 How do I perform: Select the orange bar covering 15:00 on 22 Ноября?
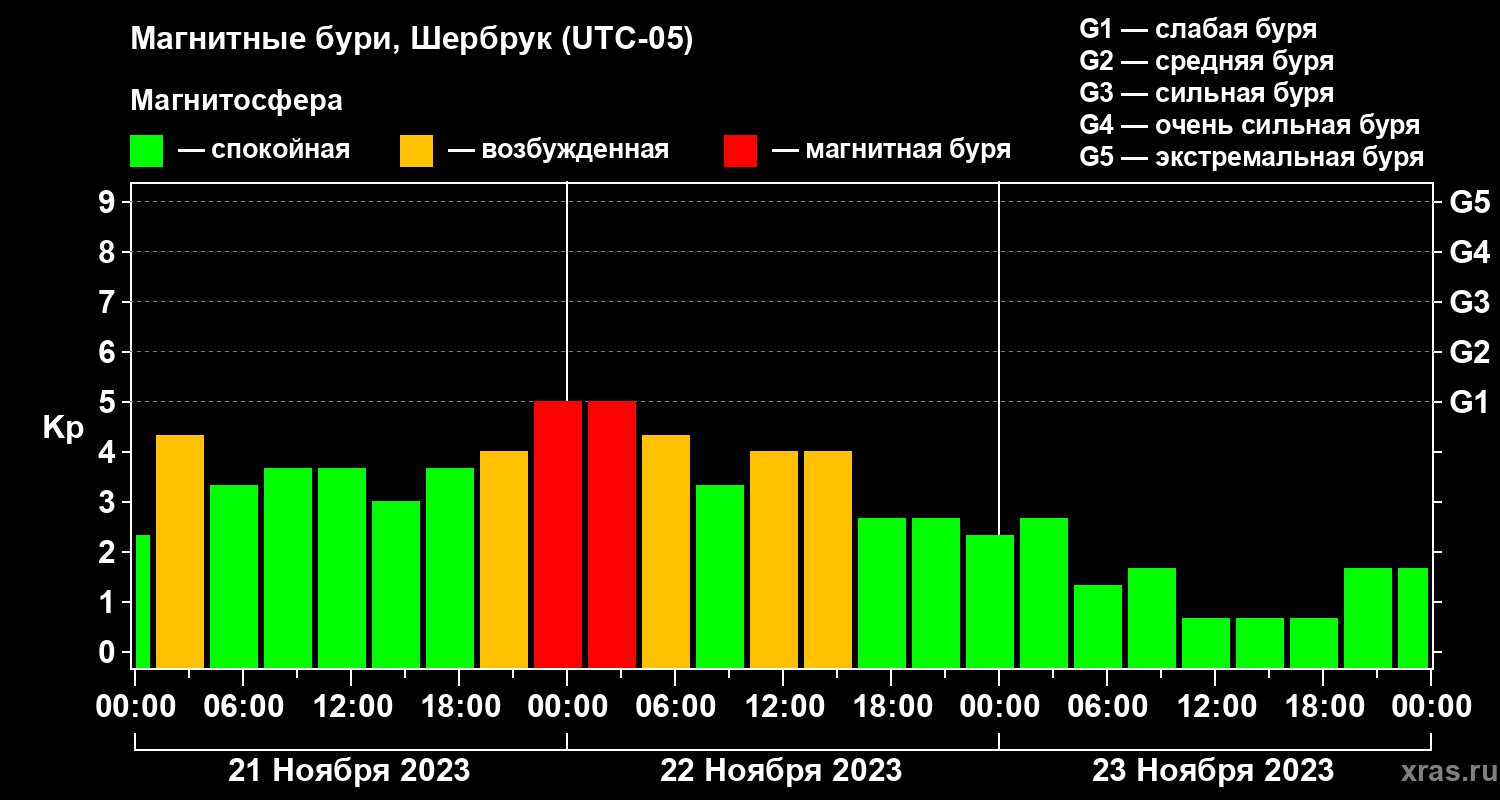828,560
